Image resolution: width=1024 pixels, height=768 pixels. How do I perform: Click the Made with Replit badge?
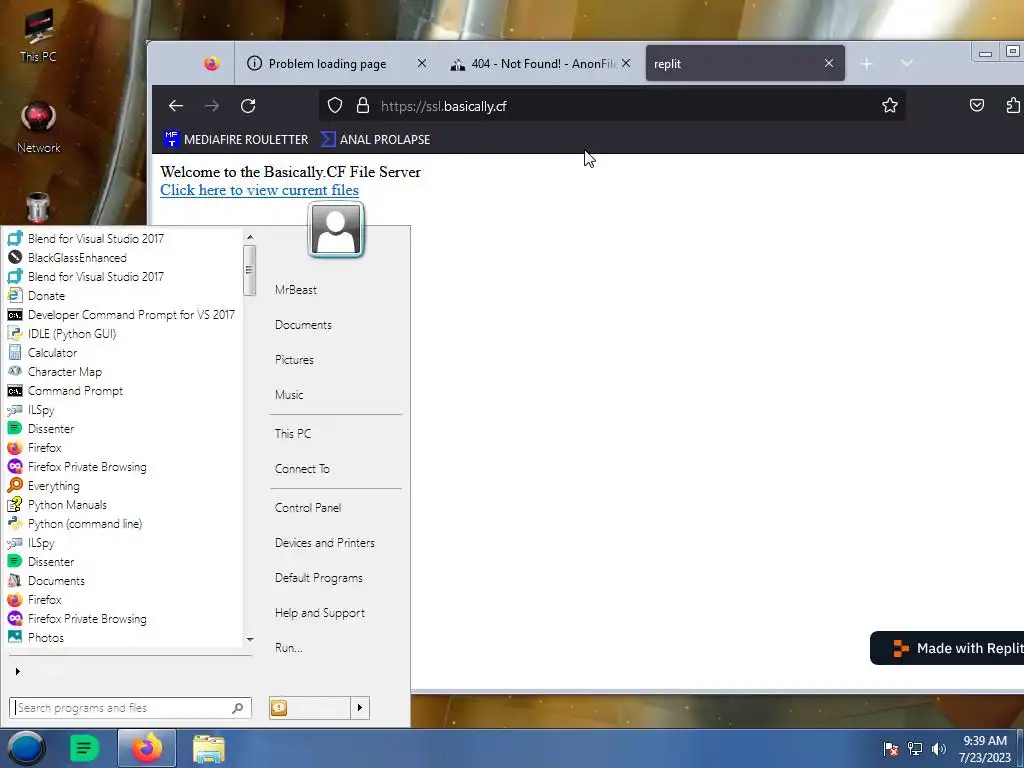(x=947, y=648)
